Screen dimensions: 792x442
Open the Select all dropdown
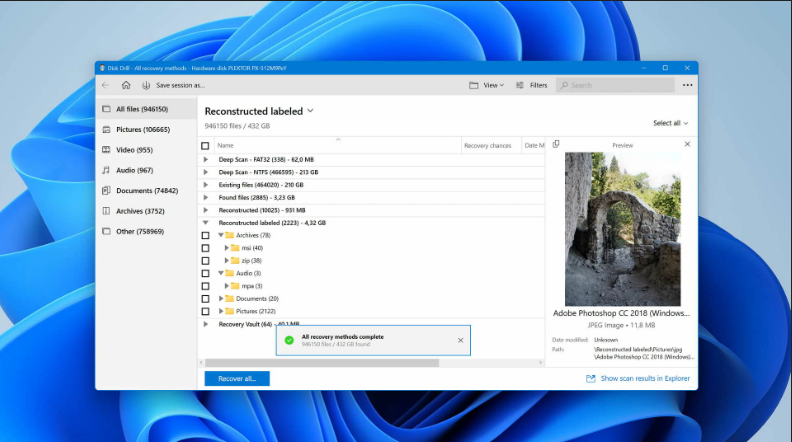pos(670,123)
